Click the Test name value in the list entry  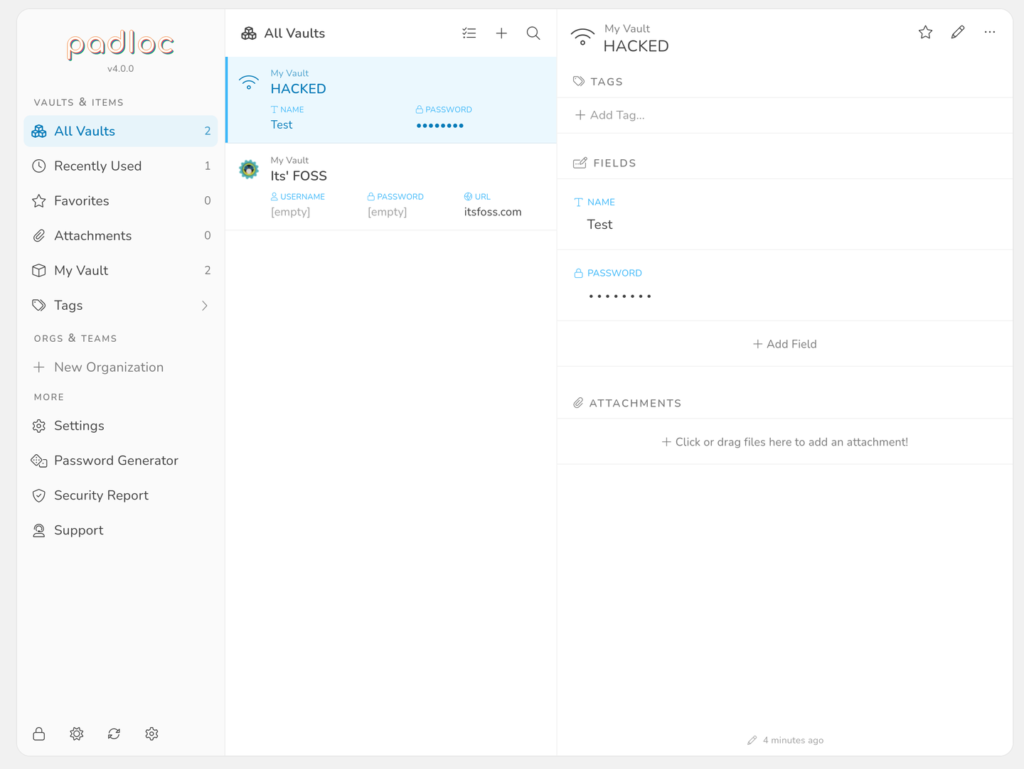[x=281, y=125]
